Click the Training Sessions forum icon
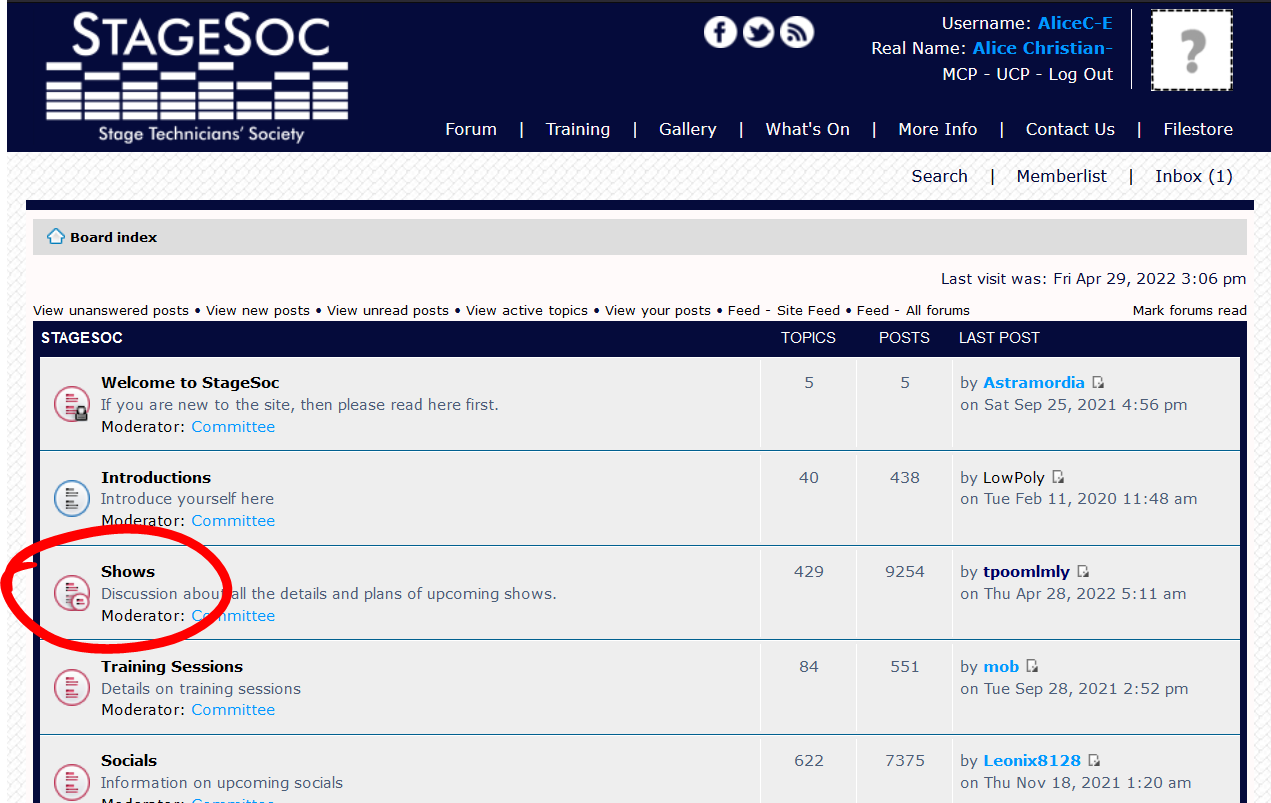 (72, 688)
